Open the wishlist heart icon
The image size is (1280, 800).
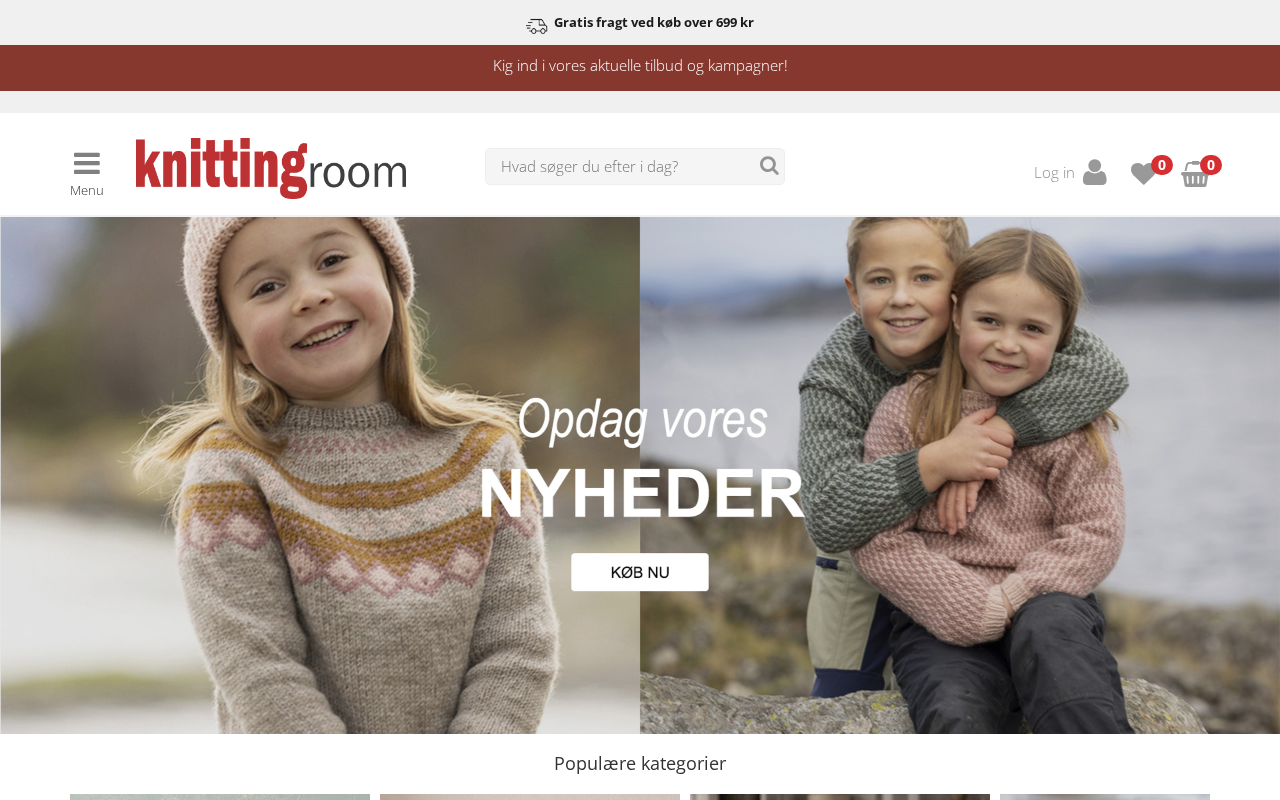point(1143,174)
